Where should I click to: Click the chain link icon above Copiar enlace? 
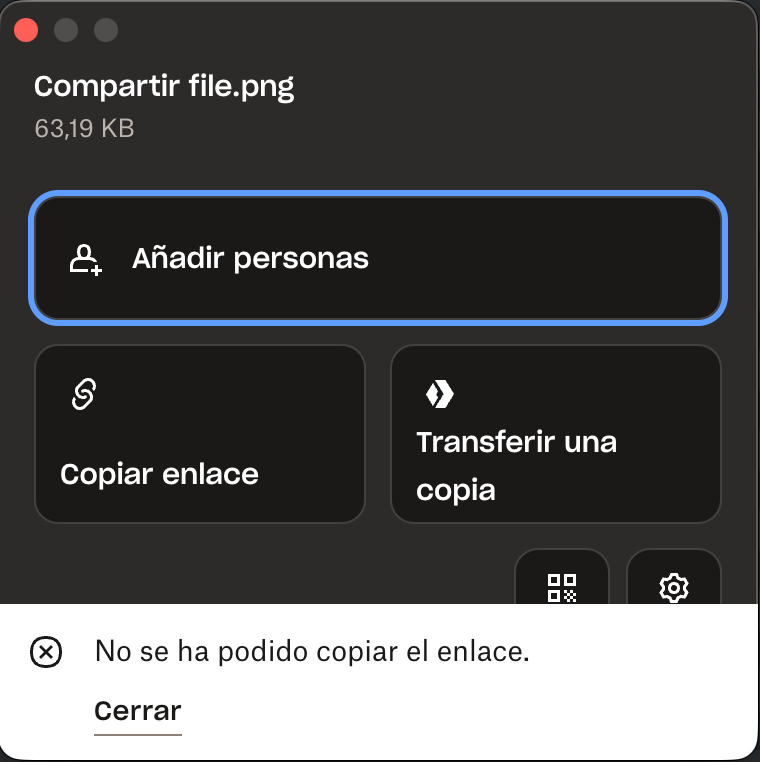click(84, 395)
